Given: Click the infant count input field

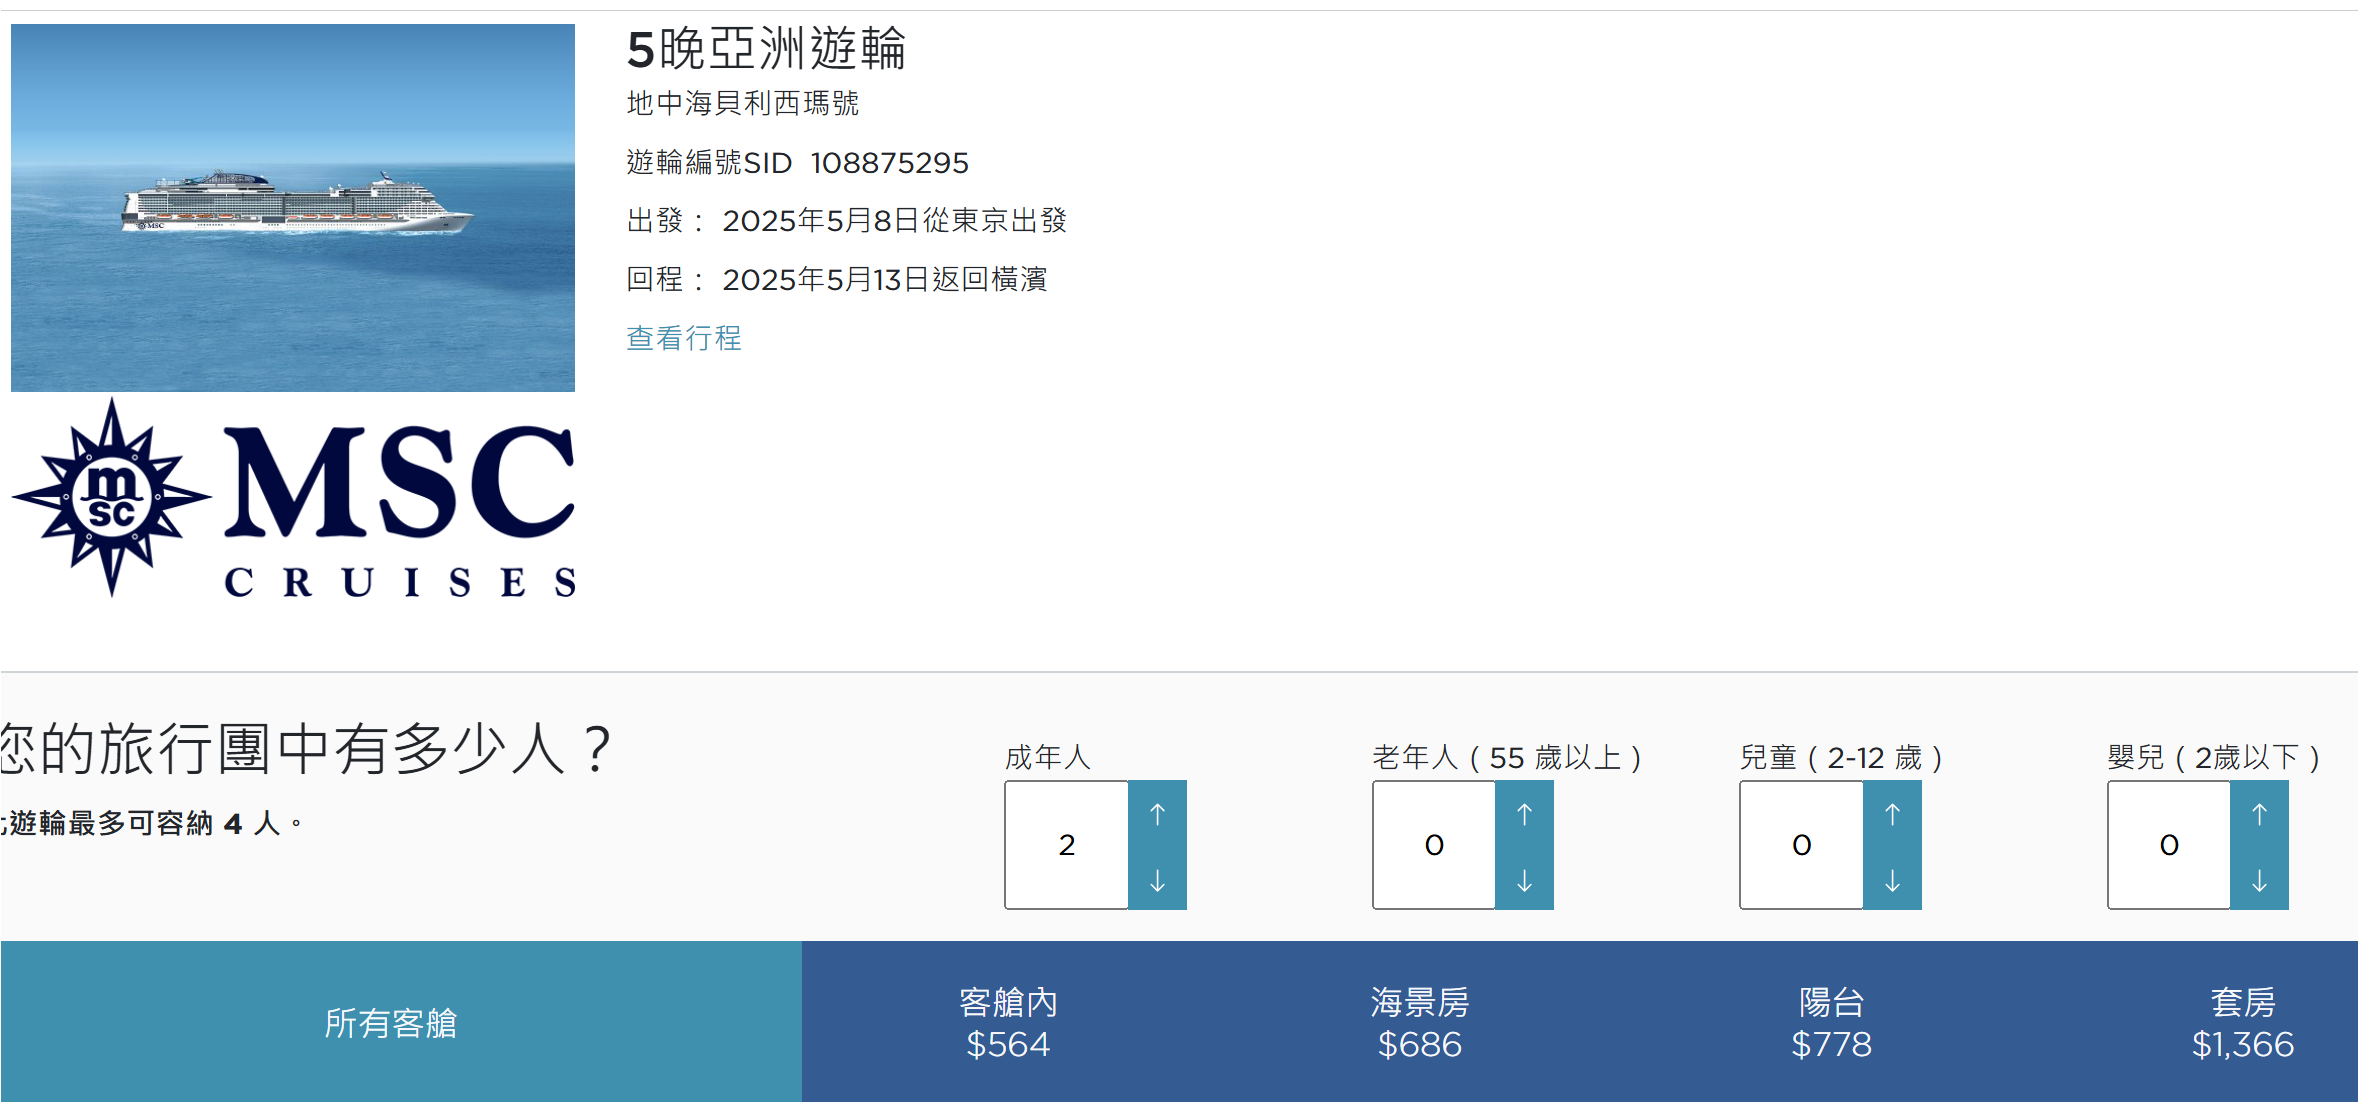Looking at the screenshot, I should pyautogui.click(x=2168, y=845).
